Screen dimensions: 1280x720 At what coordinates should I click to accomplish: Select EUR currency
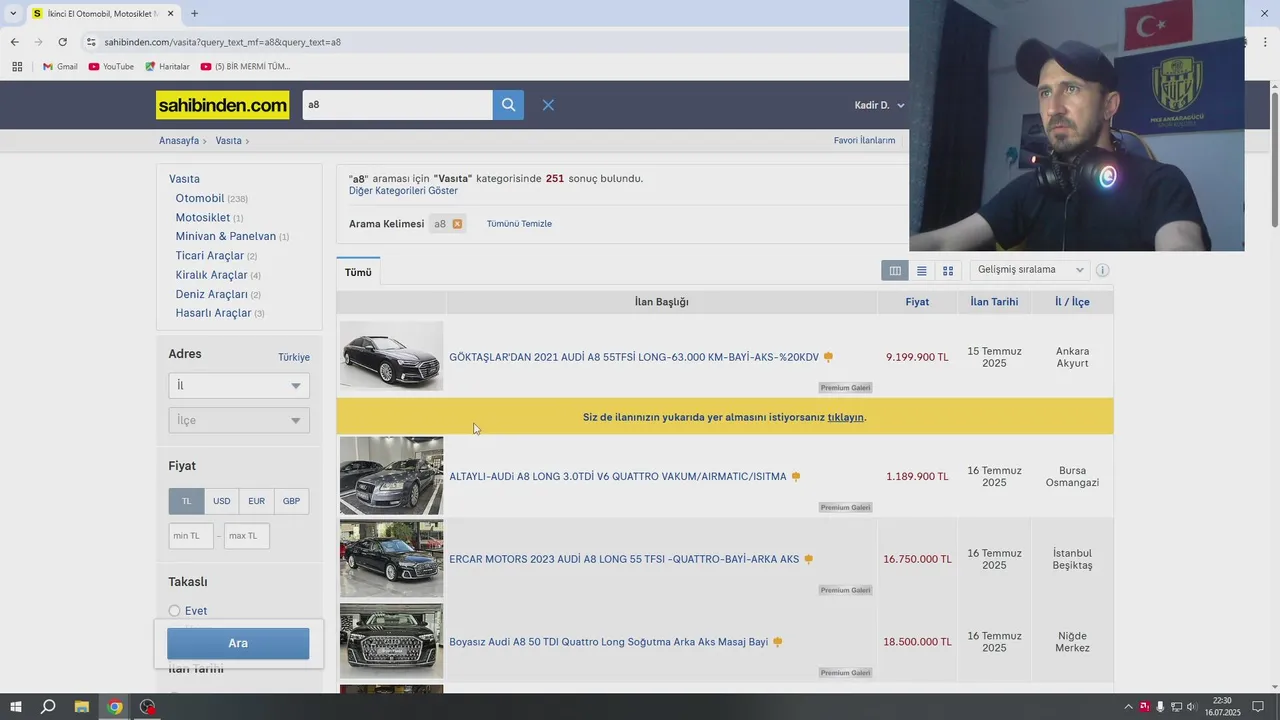tap(257, 501)
